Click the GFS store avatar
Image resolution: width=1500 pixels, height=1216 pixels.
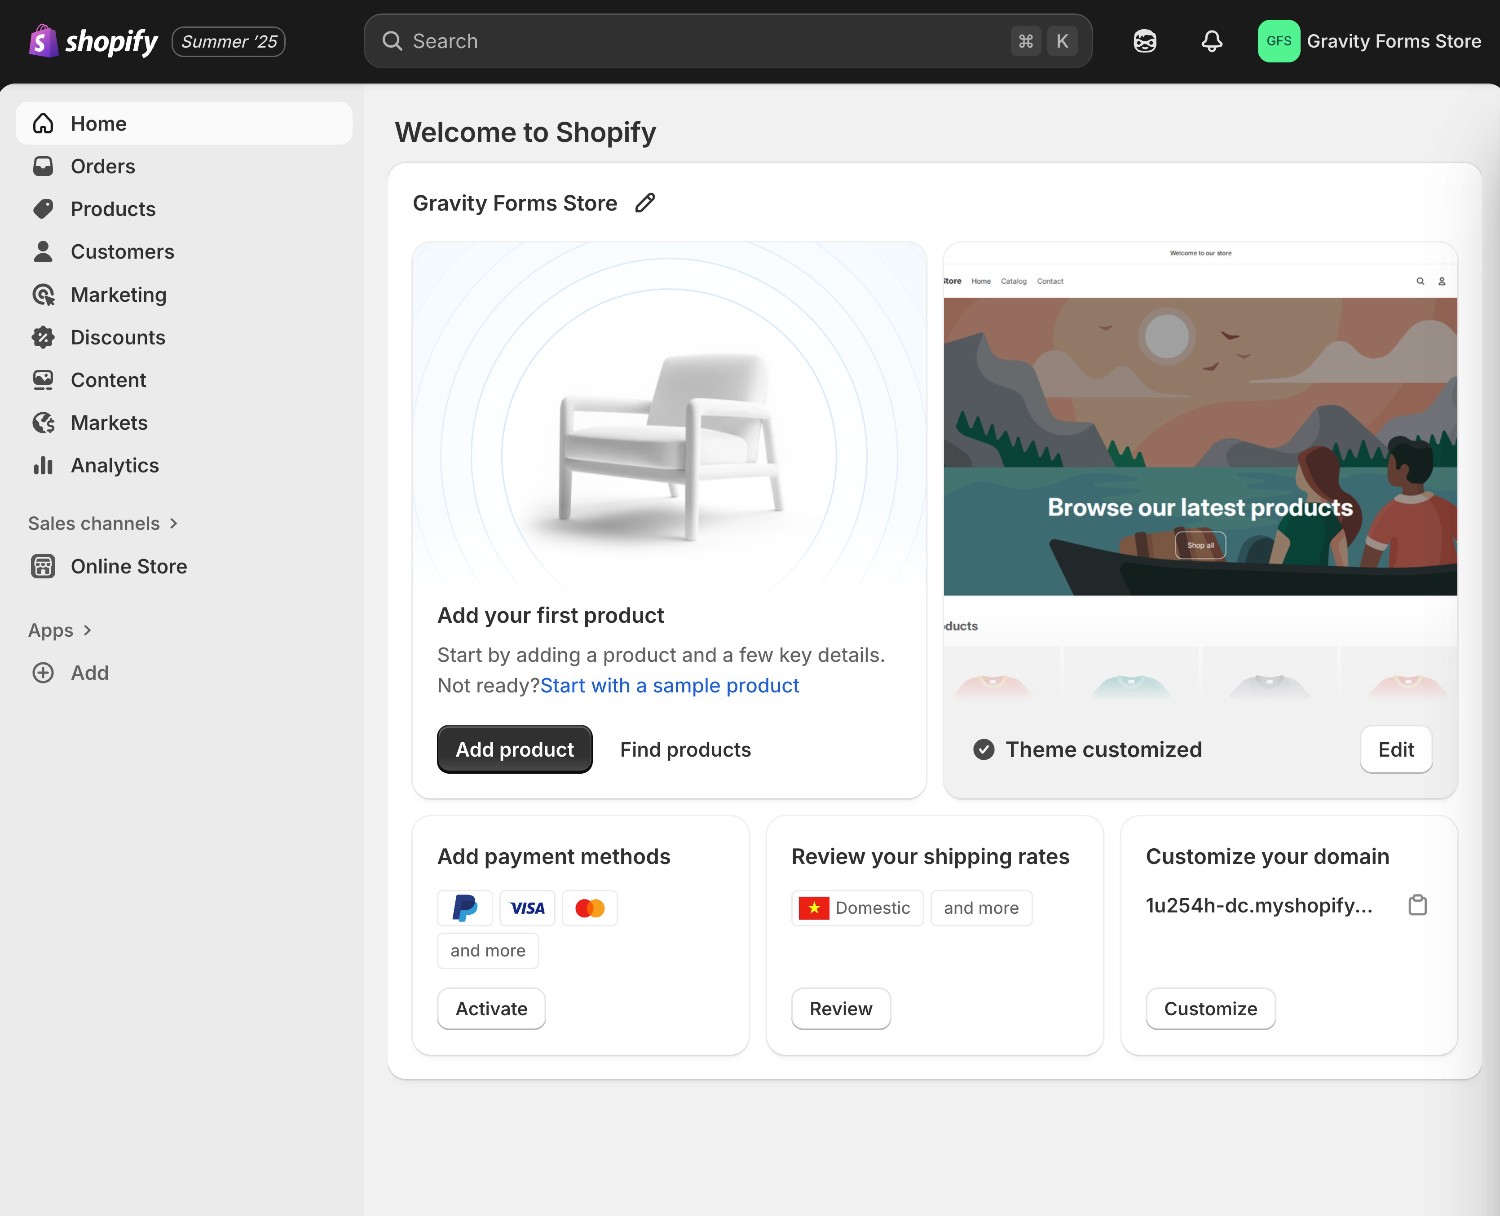1279,41
